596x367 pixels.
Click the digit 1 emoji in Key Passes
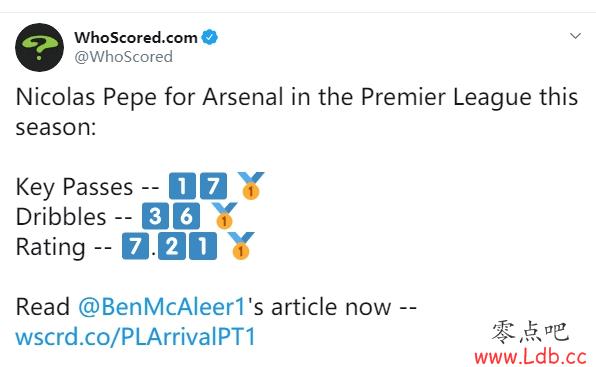coord(182,186)
